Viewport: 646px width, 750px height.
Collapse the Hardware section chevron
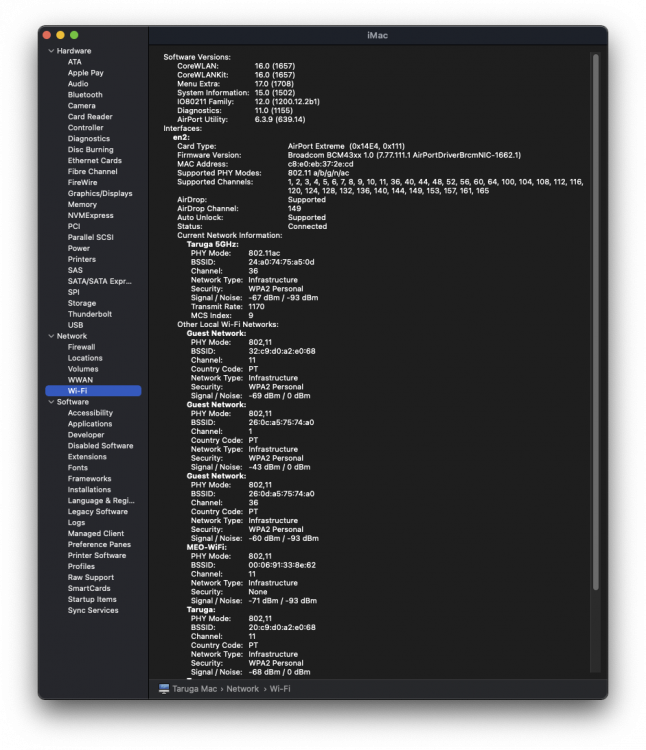pos(51,51)
